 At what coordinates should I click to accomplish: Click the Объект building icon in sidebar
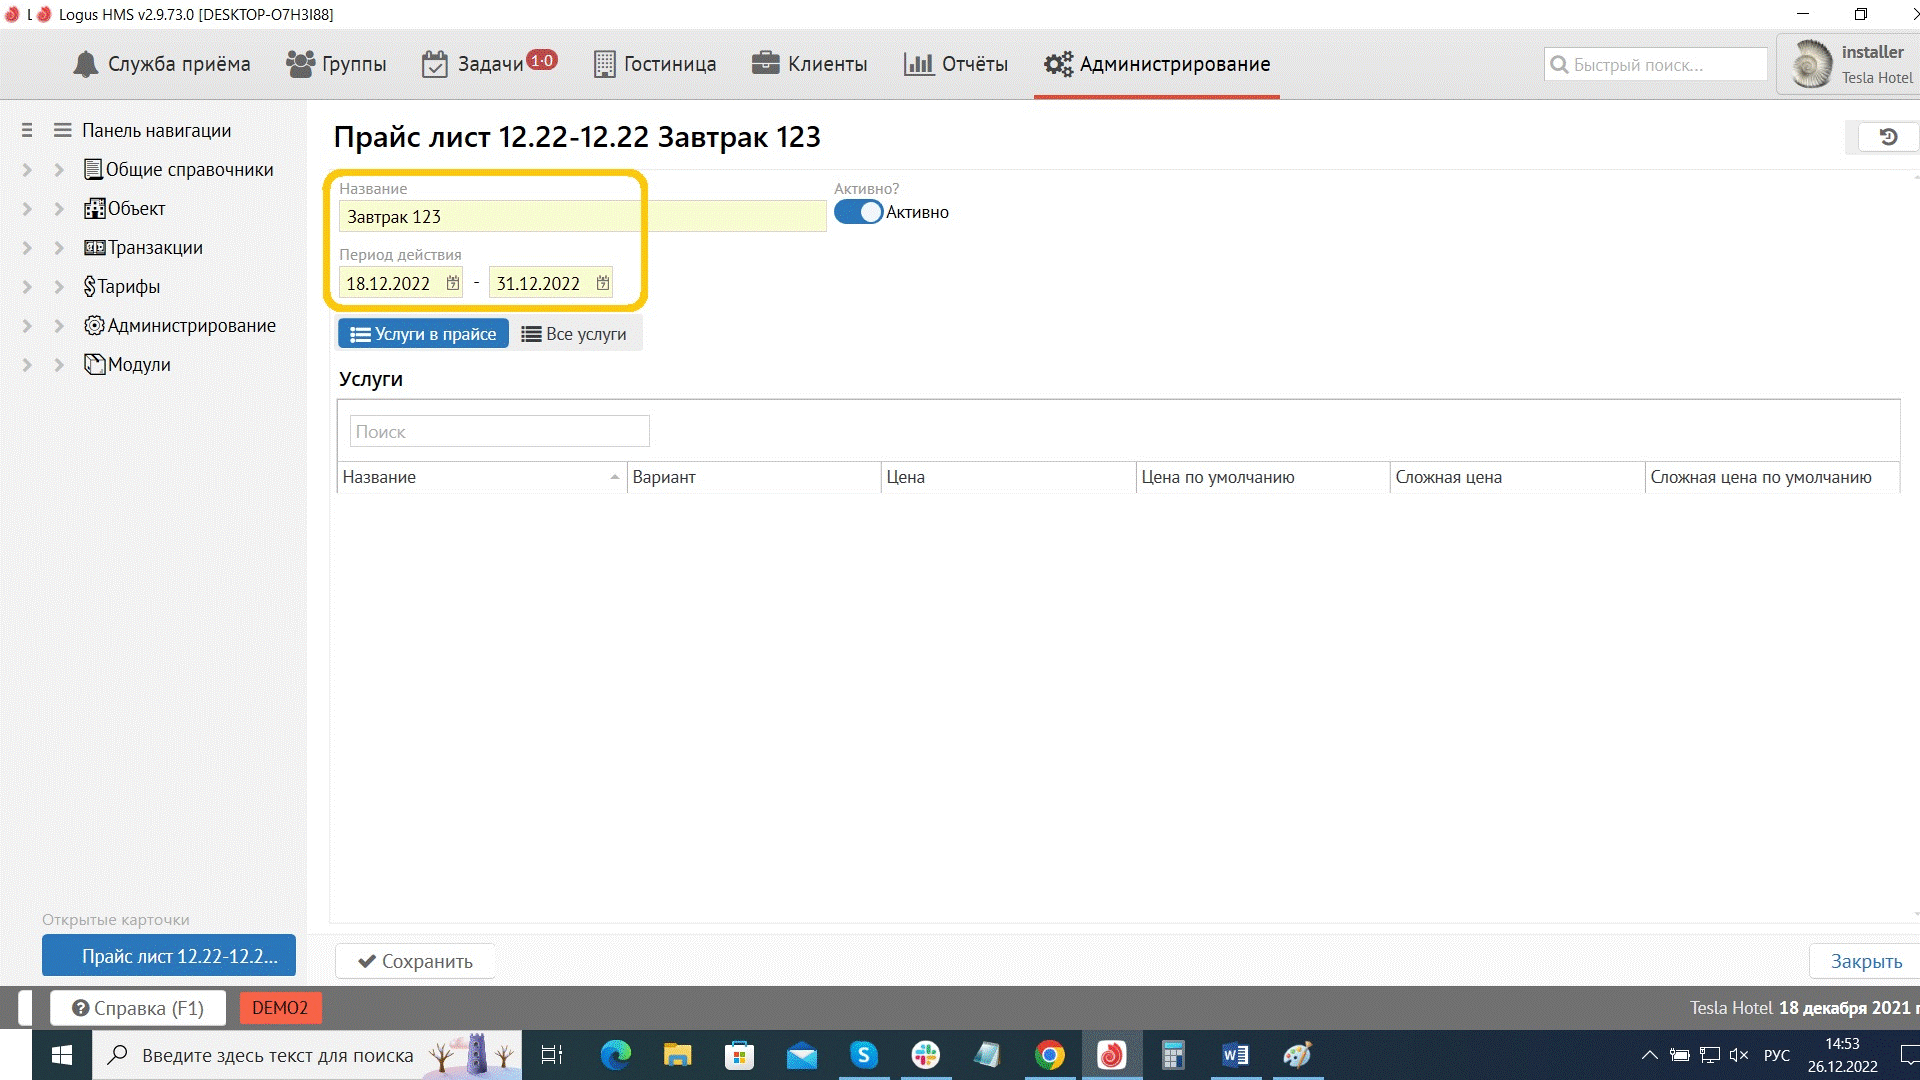[x=94, y=208]
